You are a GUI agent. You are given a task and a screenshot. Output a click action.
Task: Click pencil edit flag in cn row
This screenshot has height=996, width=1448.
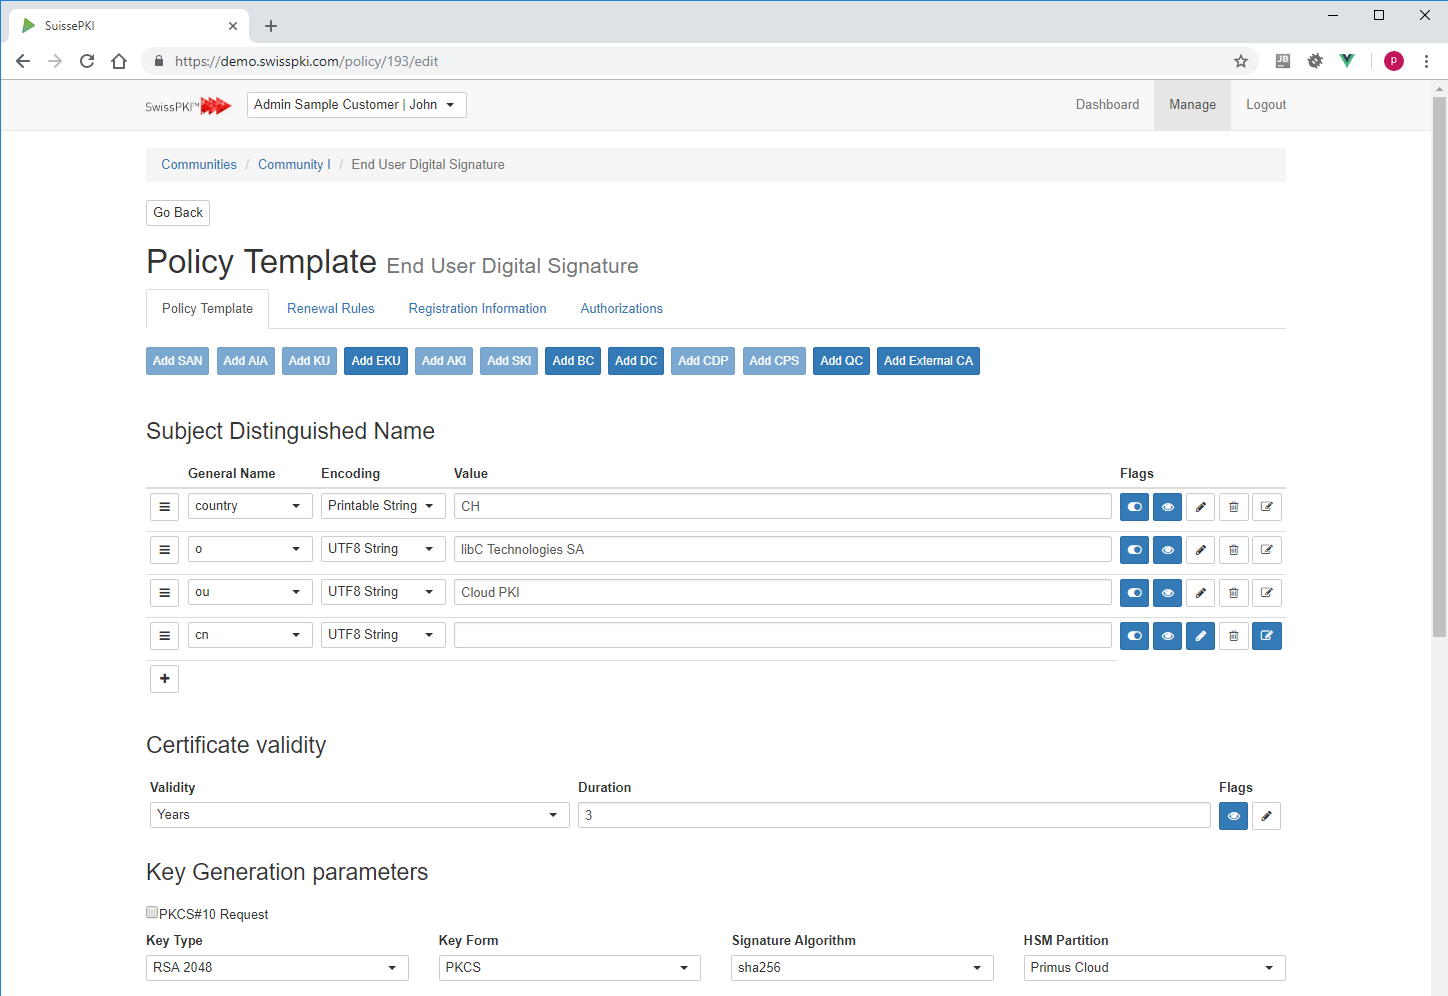pyautogui.click(x=1200, y=636)
